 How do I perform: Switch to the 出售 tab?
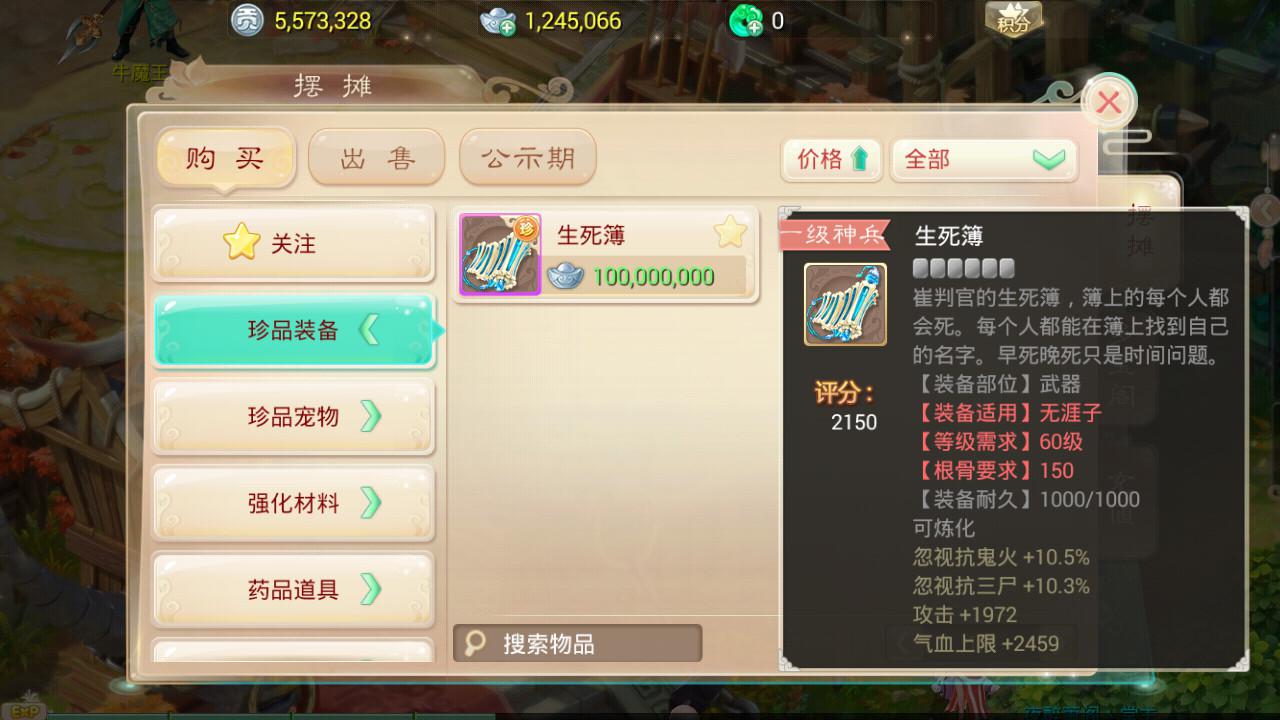click(x=376, y=158)
